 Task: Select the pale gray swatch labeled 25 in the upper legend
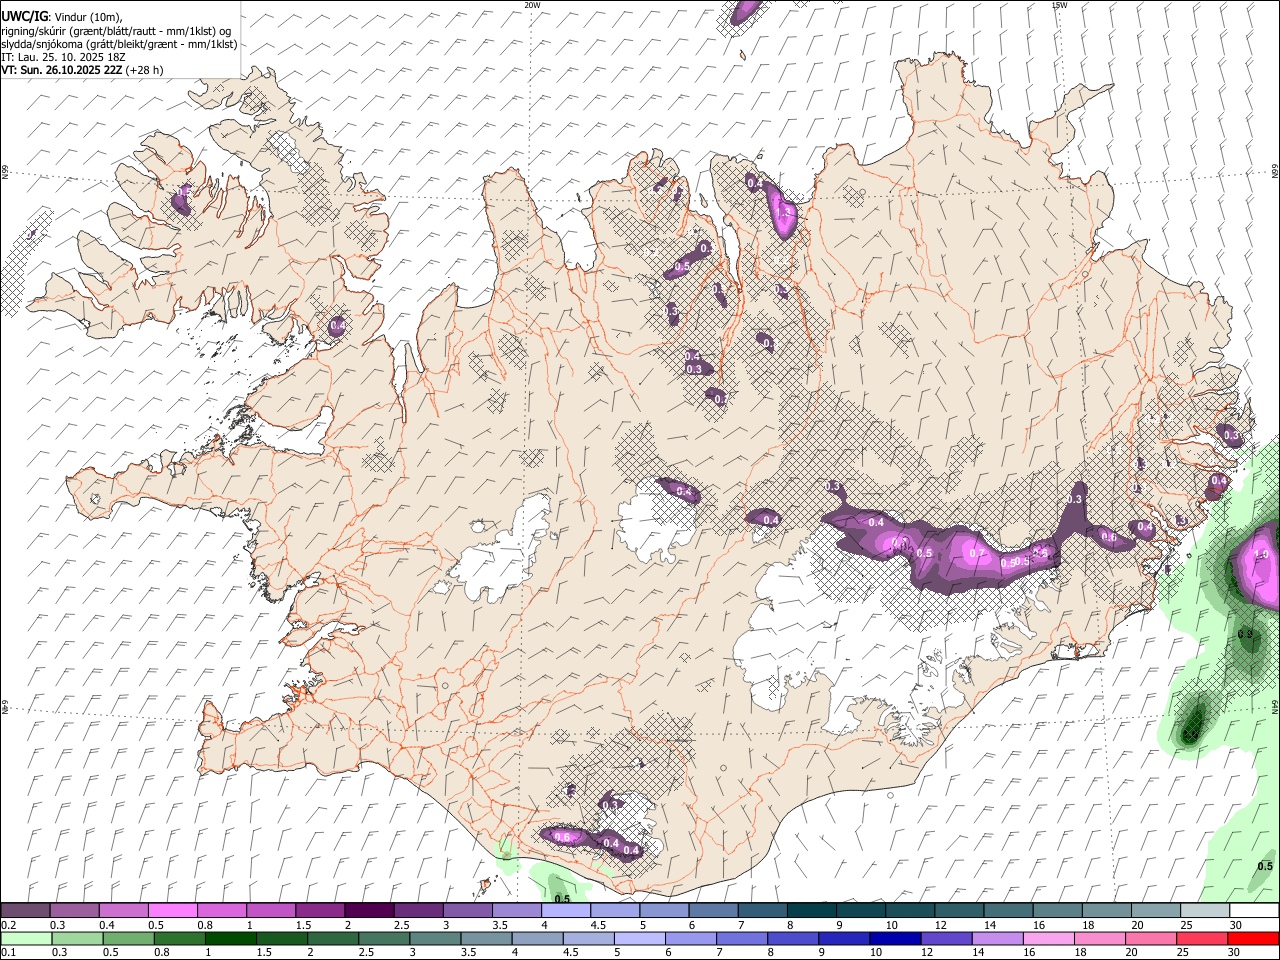(x=1205, y=911)
